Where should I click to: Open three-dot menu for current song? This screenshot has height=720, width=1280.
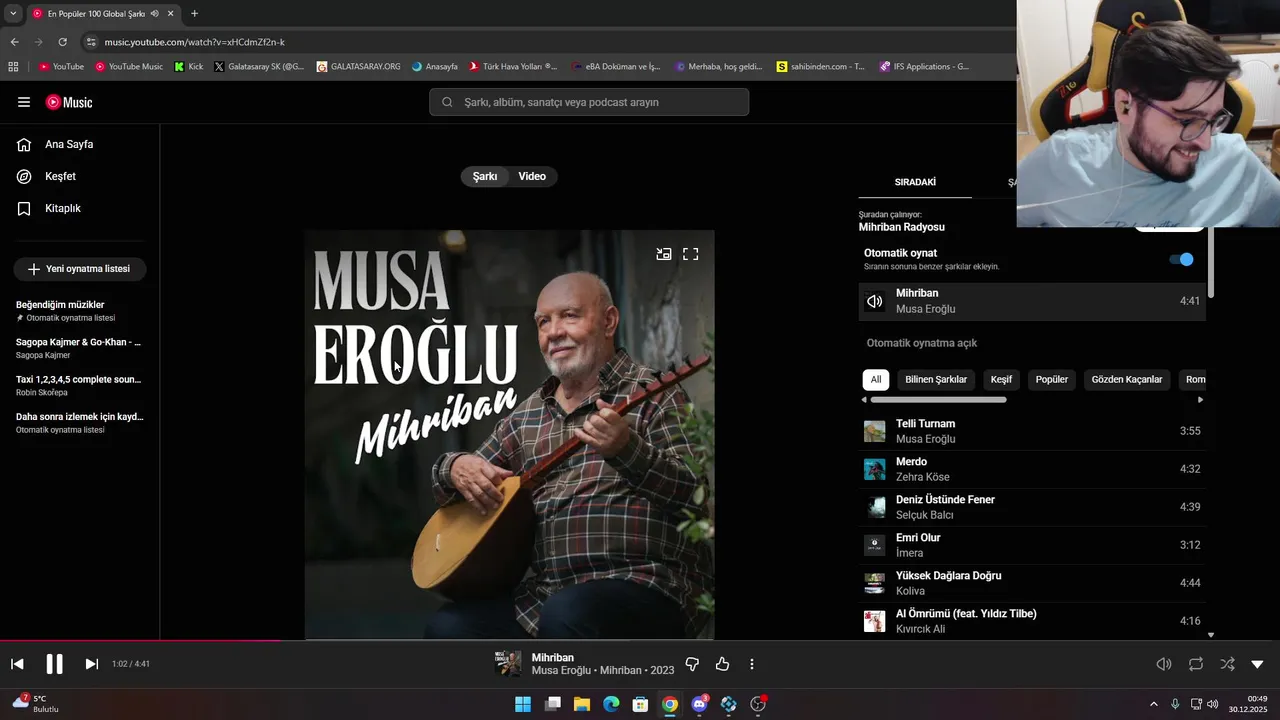tap(752, 664)
